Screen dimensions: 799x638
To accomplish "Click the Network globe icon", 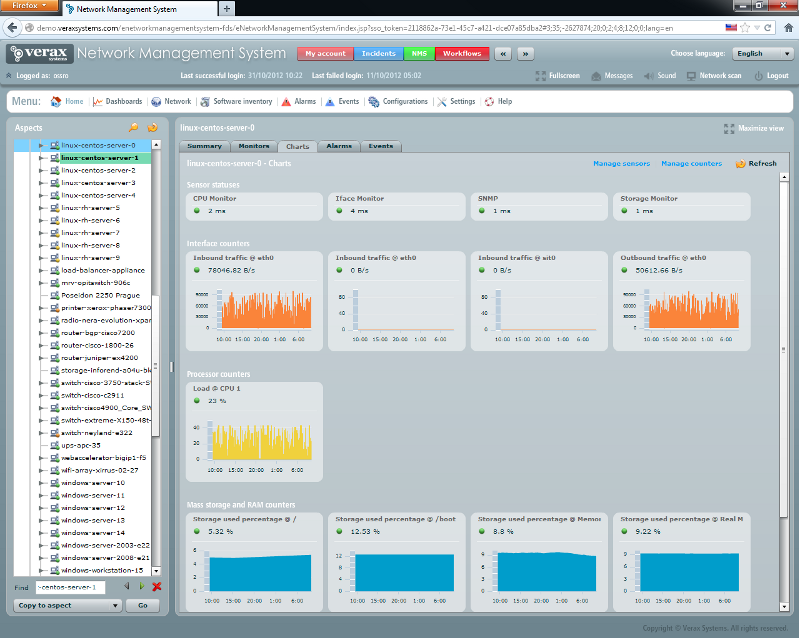I will (x=156, y=101).
